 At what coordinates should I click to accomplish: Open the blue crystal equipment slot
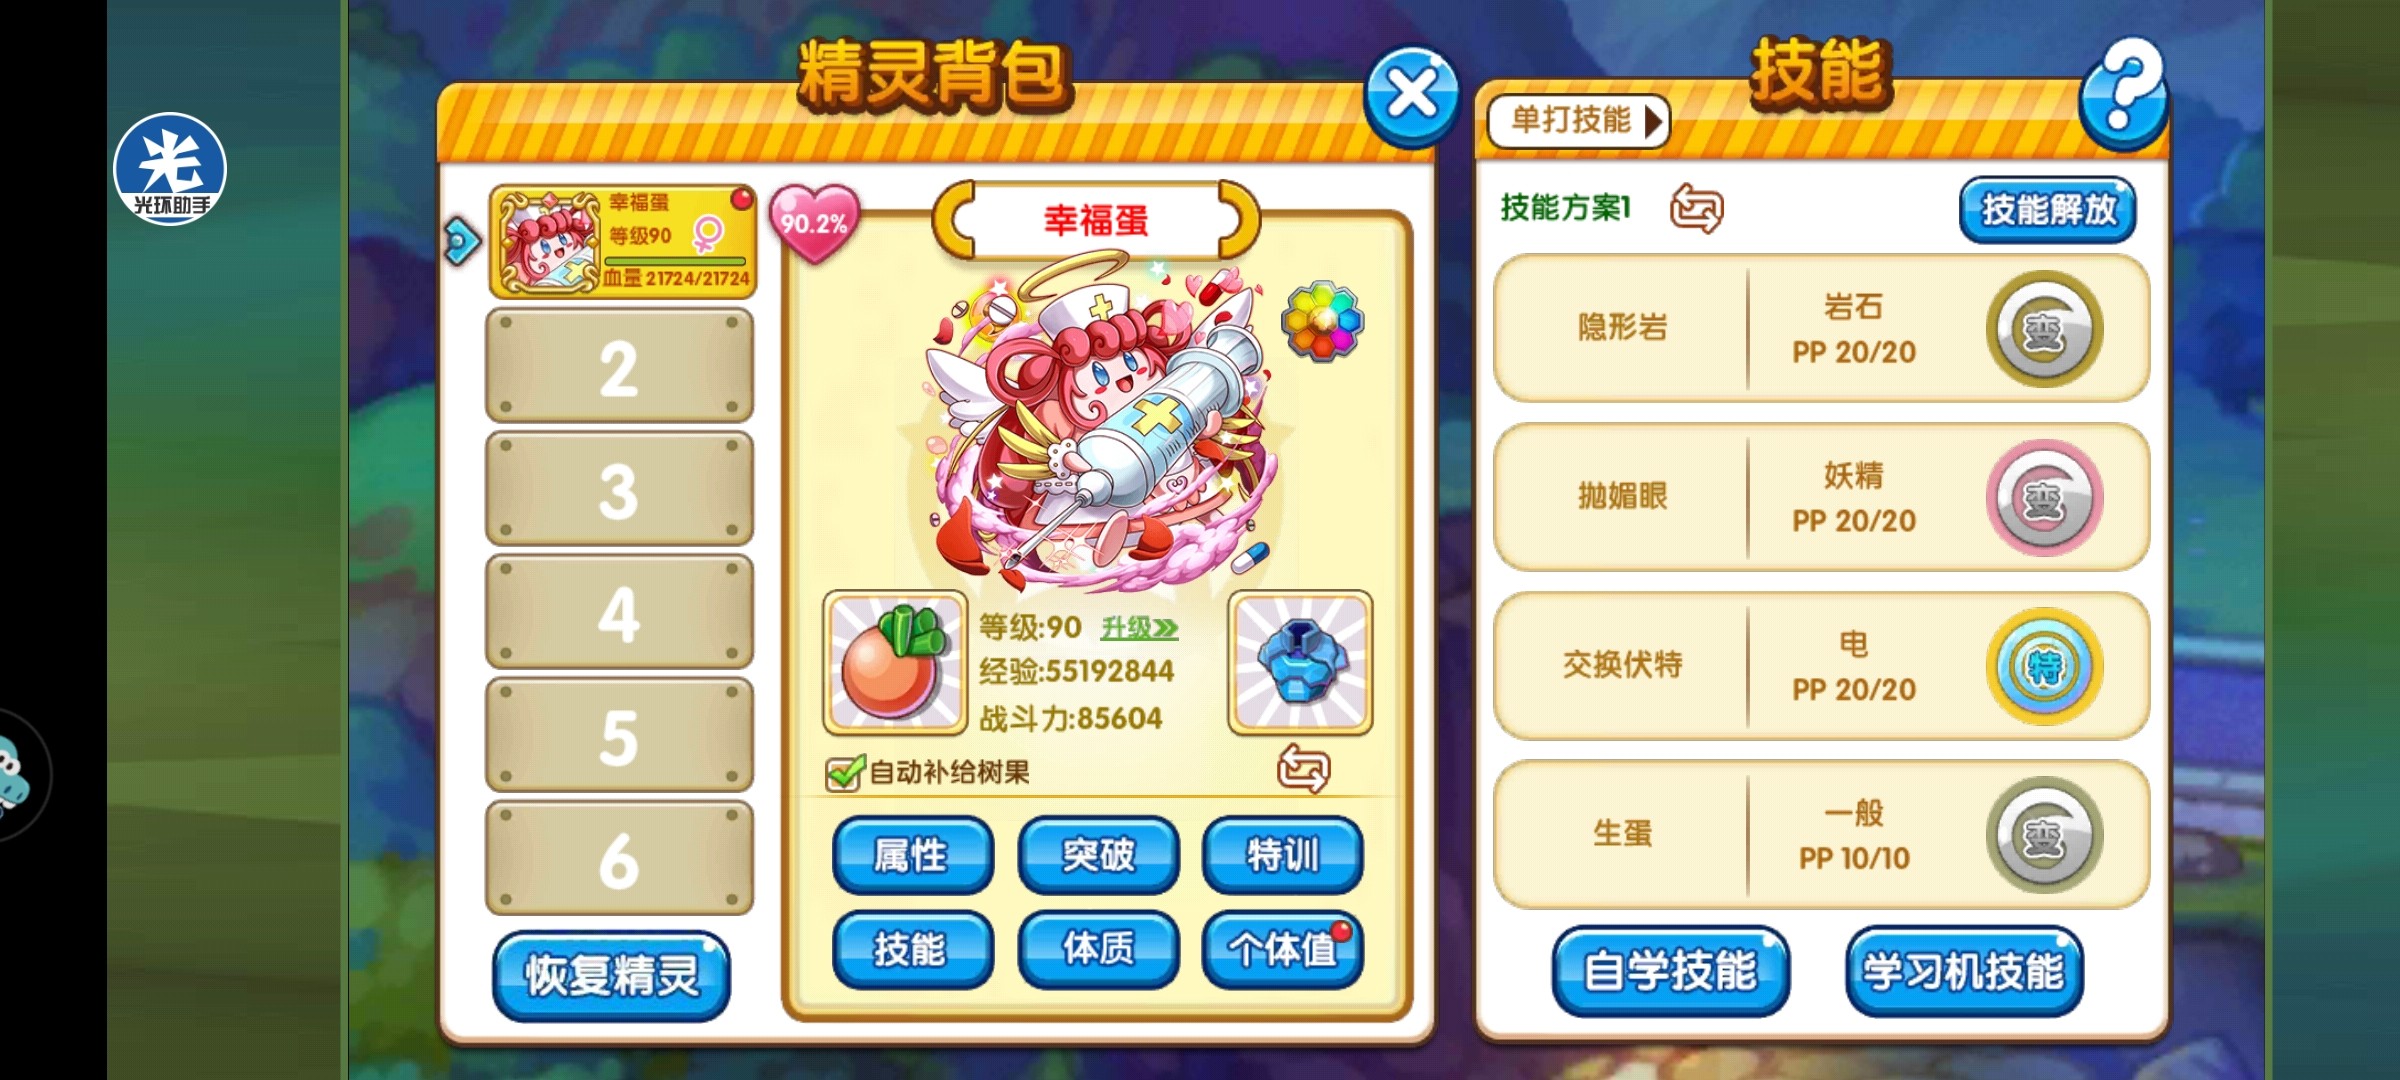[x=1300, y=661]
